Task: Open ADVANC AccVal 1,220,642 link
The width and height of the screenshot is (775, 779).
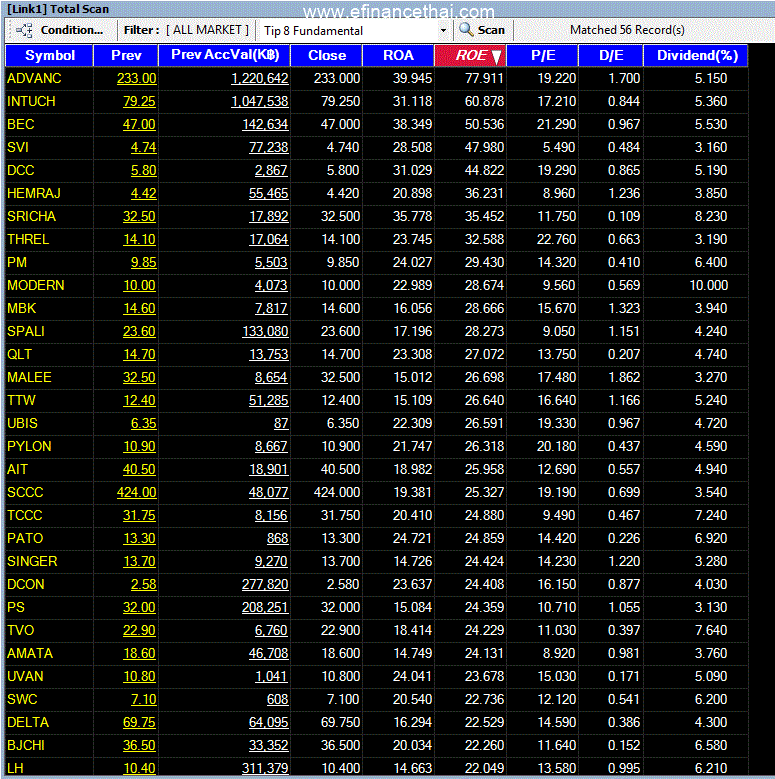Action: (260, 78)
